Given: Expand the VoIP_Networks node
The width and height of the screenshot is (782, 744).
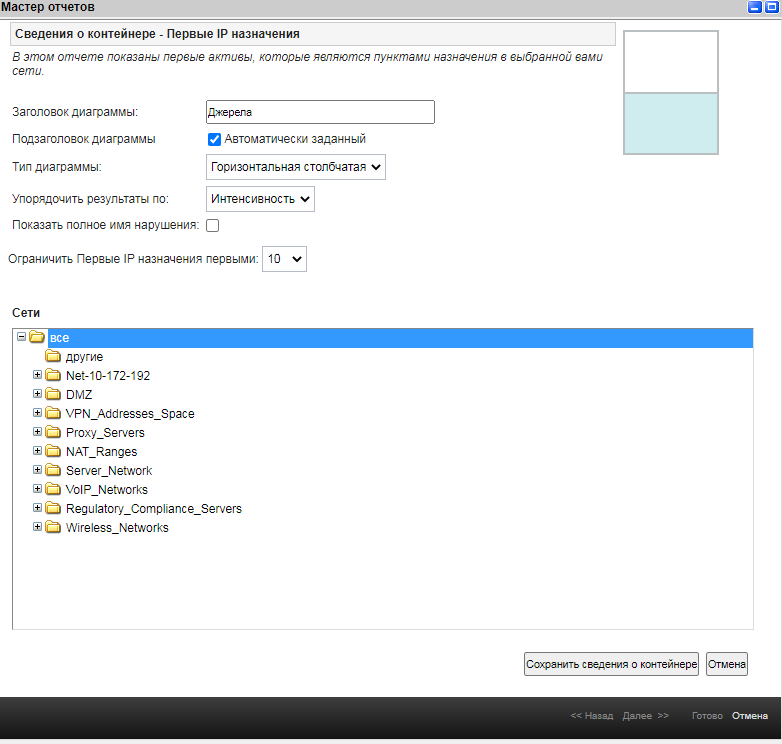Looking at the screenshot, I should click(37, 488).
